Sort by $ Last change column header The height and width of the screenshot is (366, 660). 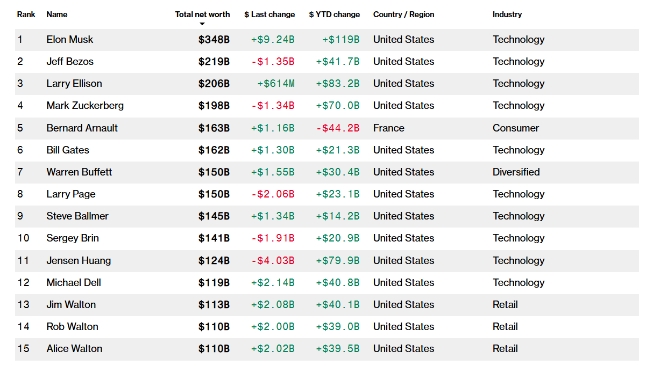tap(269, 14)
